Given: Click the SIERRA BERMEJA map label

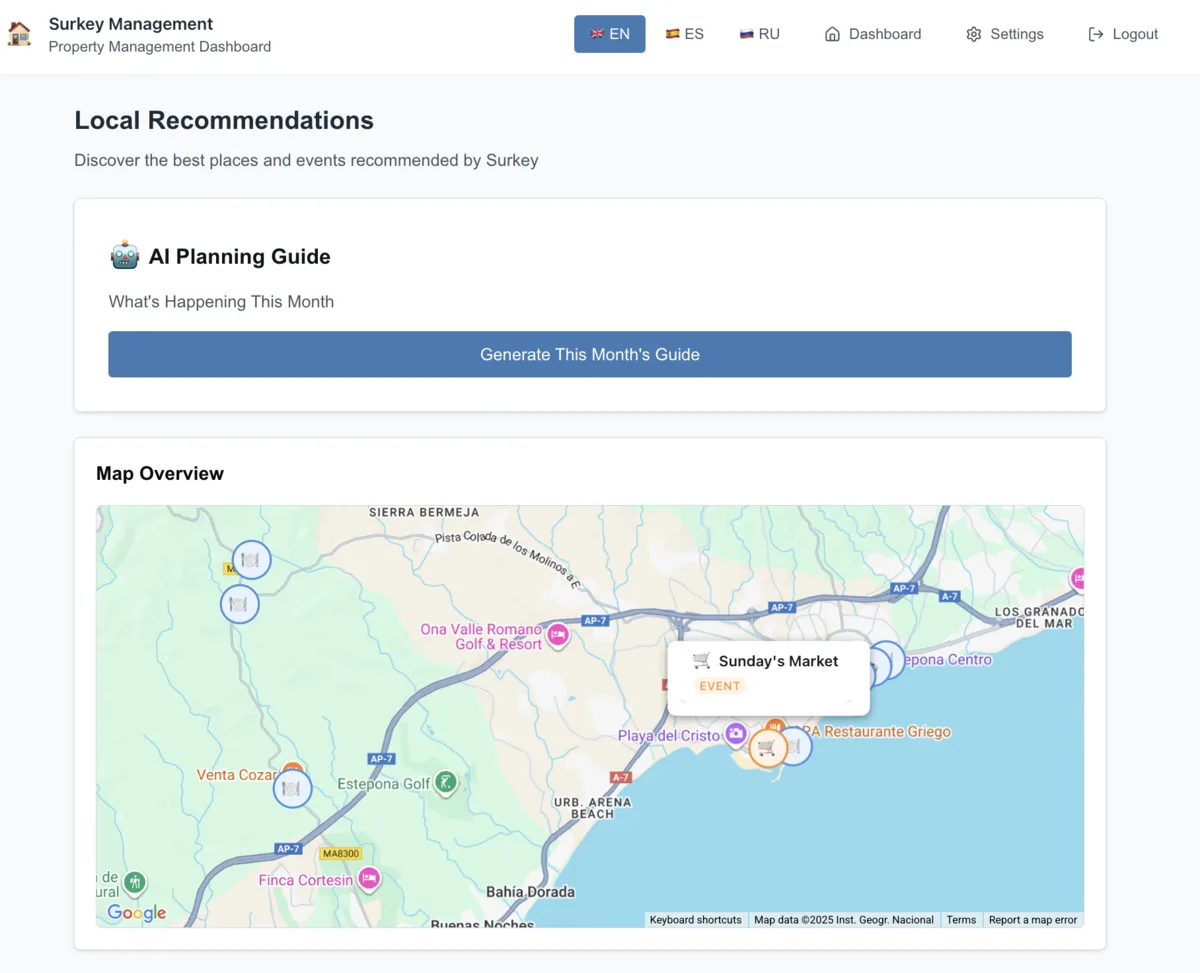Looking at the screenshot, I should pyautogui.click(x=424, y=512).
